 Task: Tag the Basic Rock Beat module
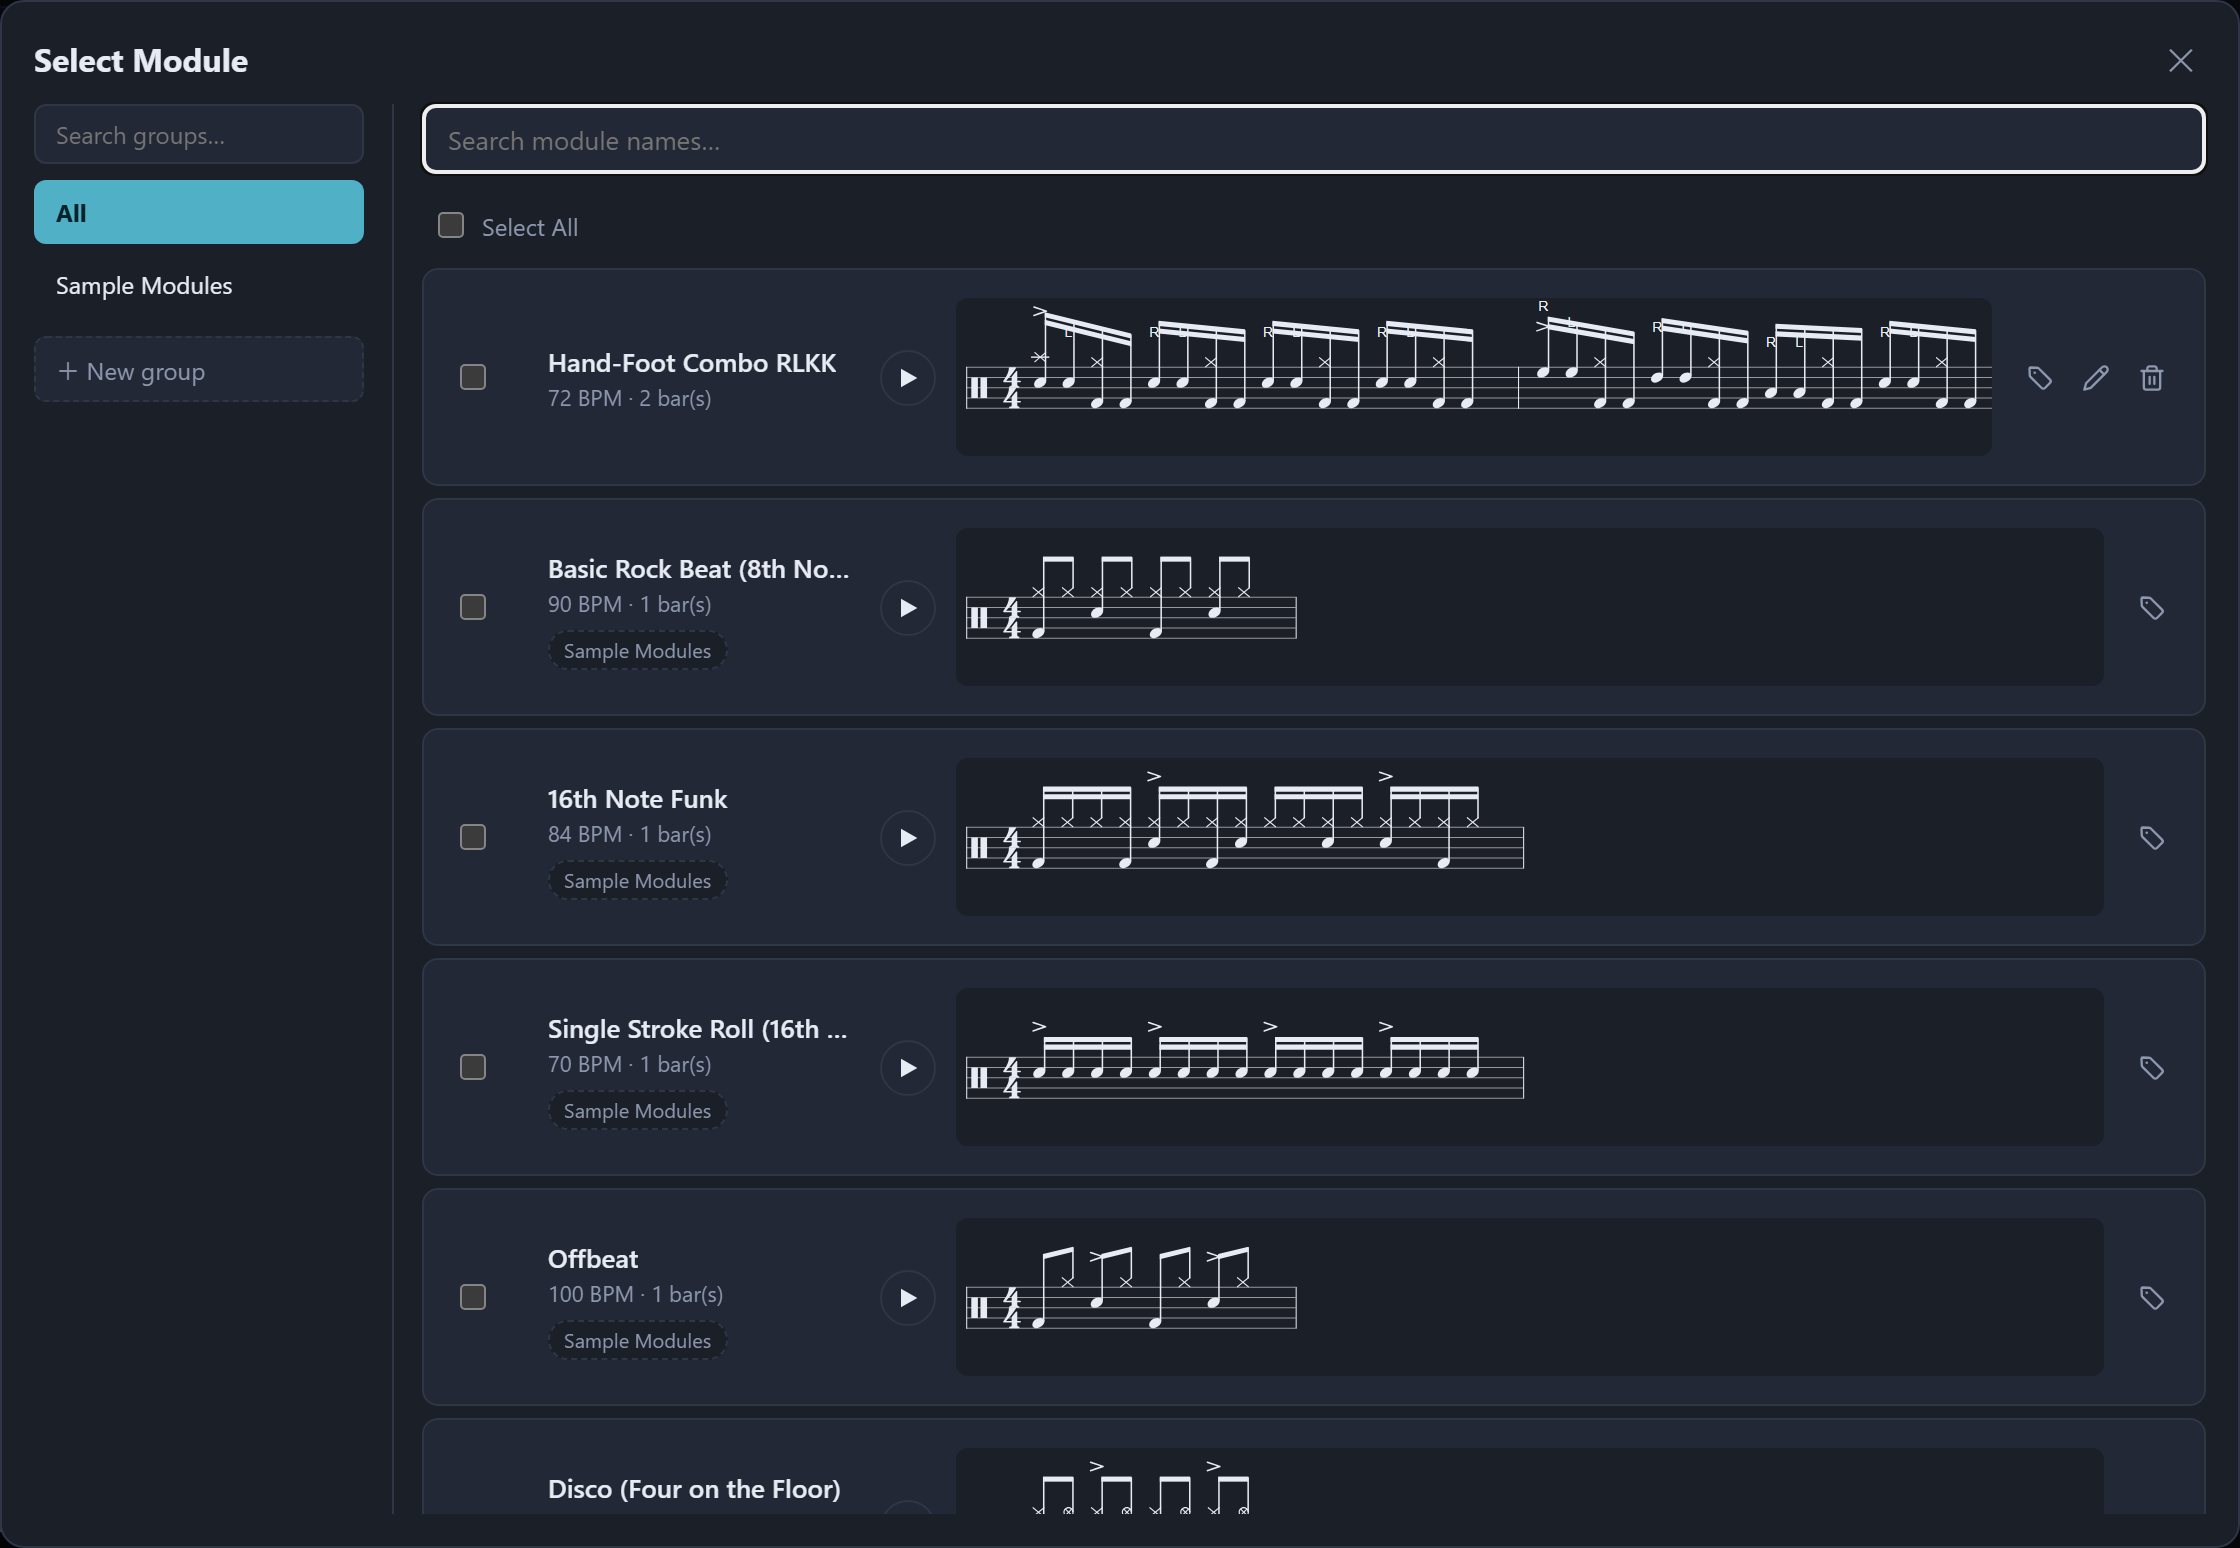pyautogui.click(x=2152, y=608)
